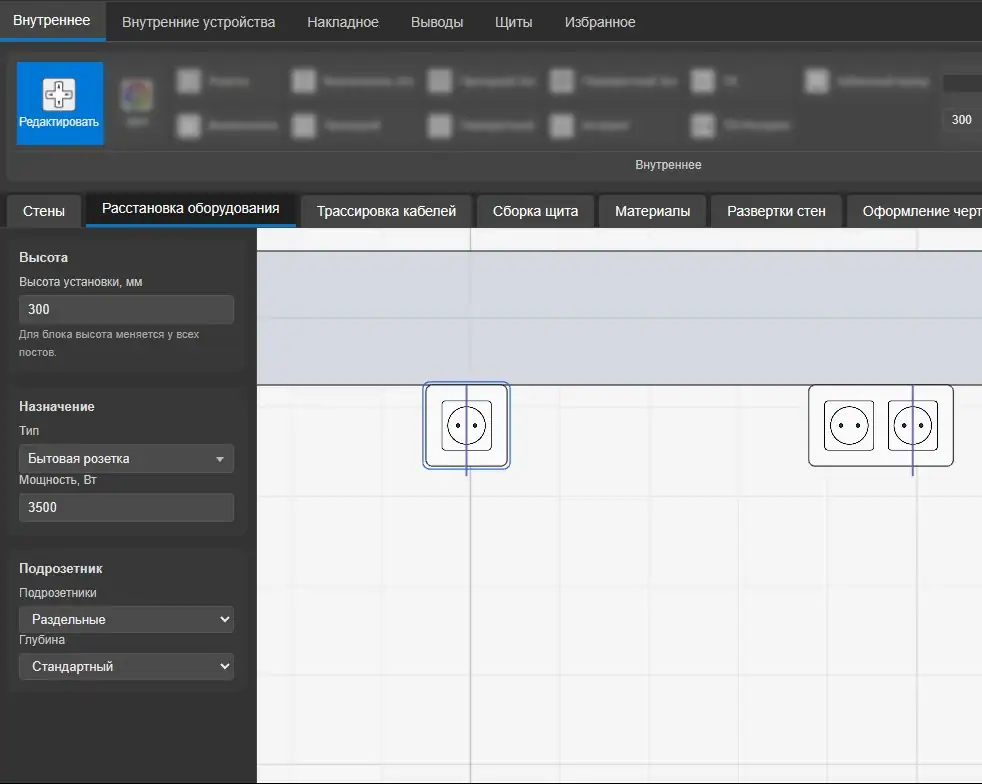Open the Материалы stage tab

click(x=653, y=211)
